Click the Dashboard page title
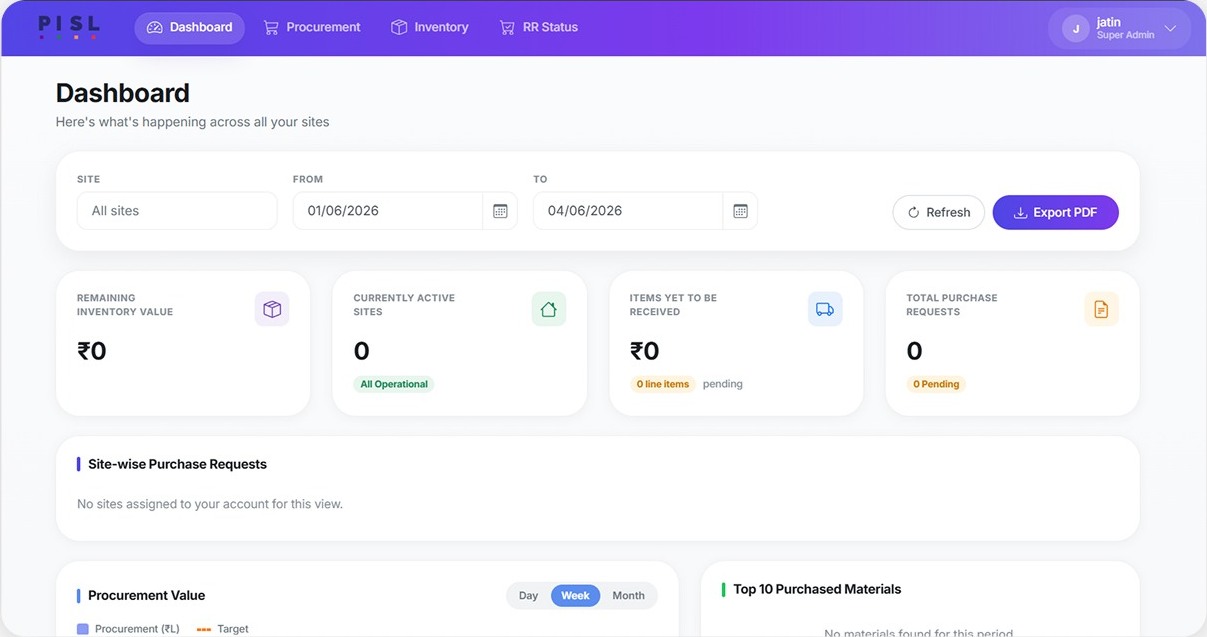Screen dimensions: 1207x637 (122, 93)
